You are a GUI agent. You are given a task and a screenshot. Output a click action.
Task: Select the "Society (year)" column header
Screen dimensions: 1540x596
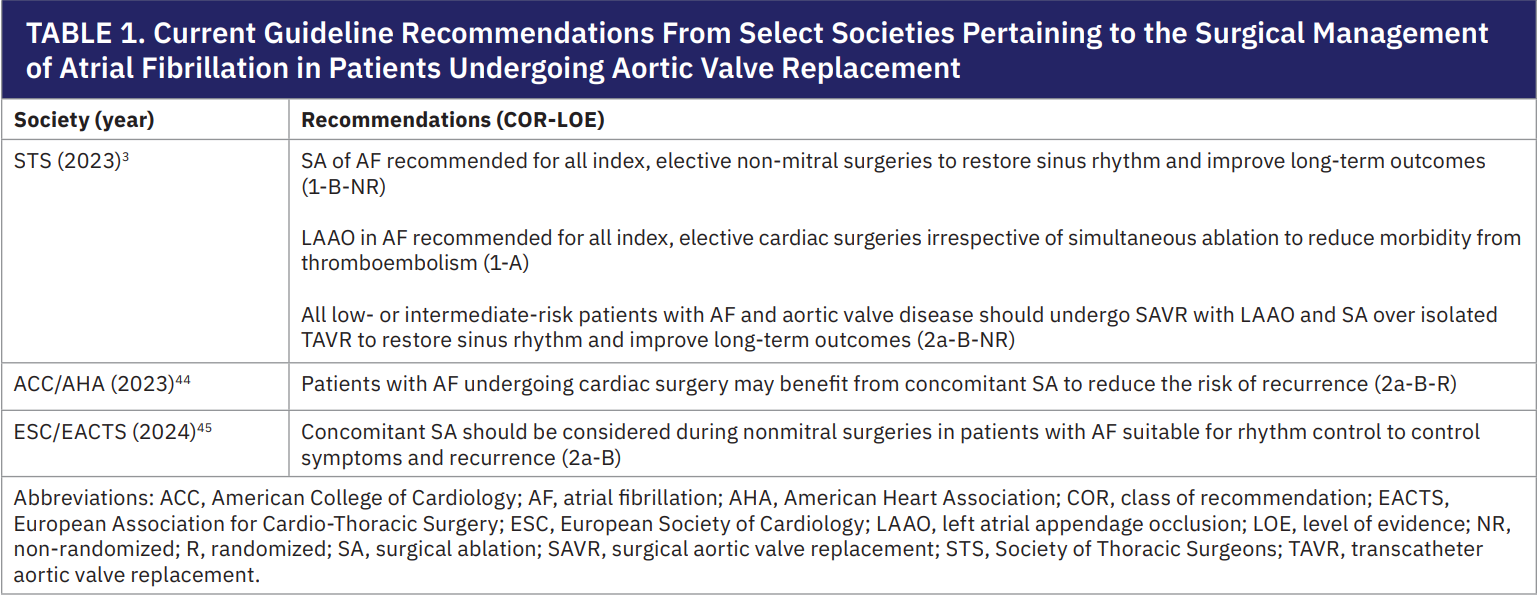[84, 120]
